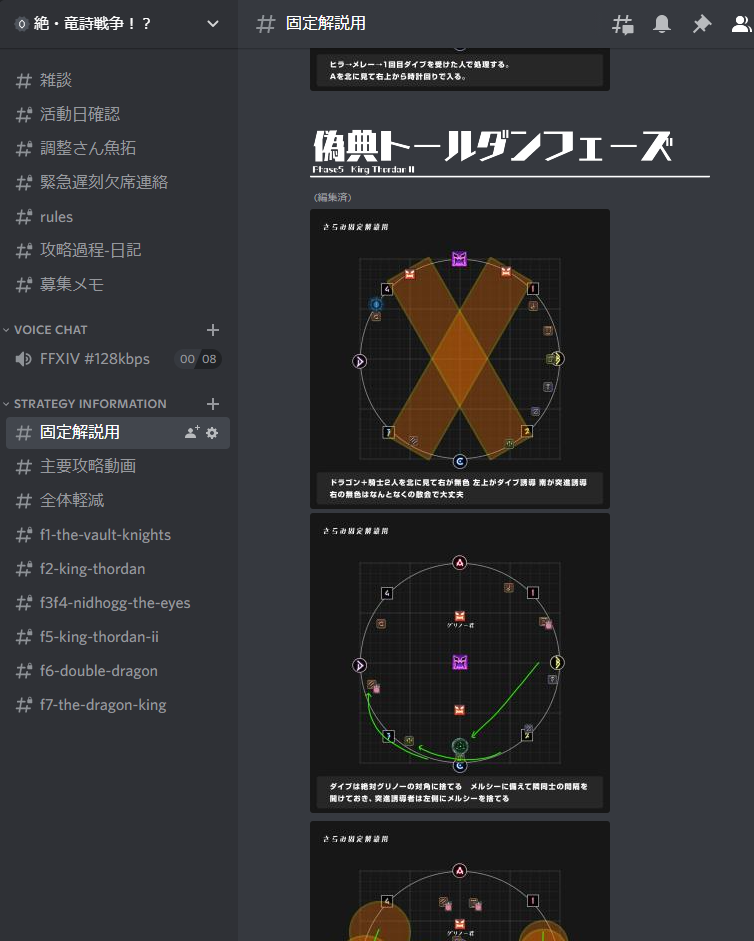
Task: Open the Threads icon in channel header
Action: click(x=622, y=24)
